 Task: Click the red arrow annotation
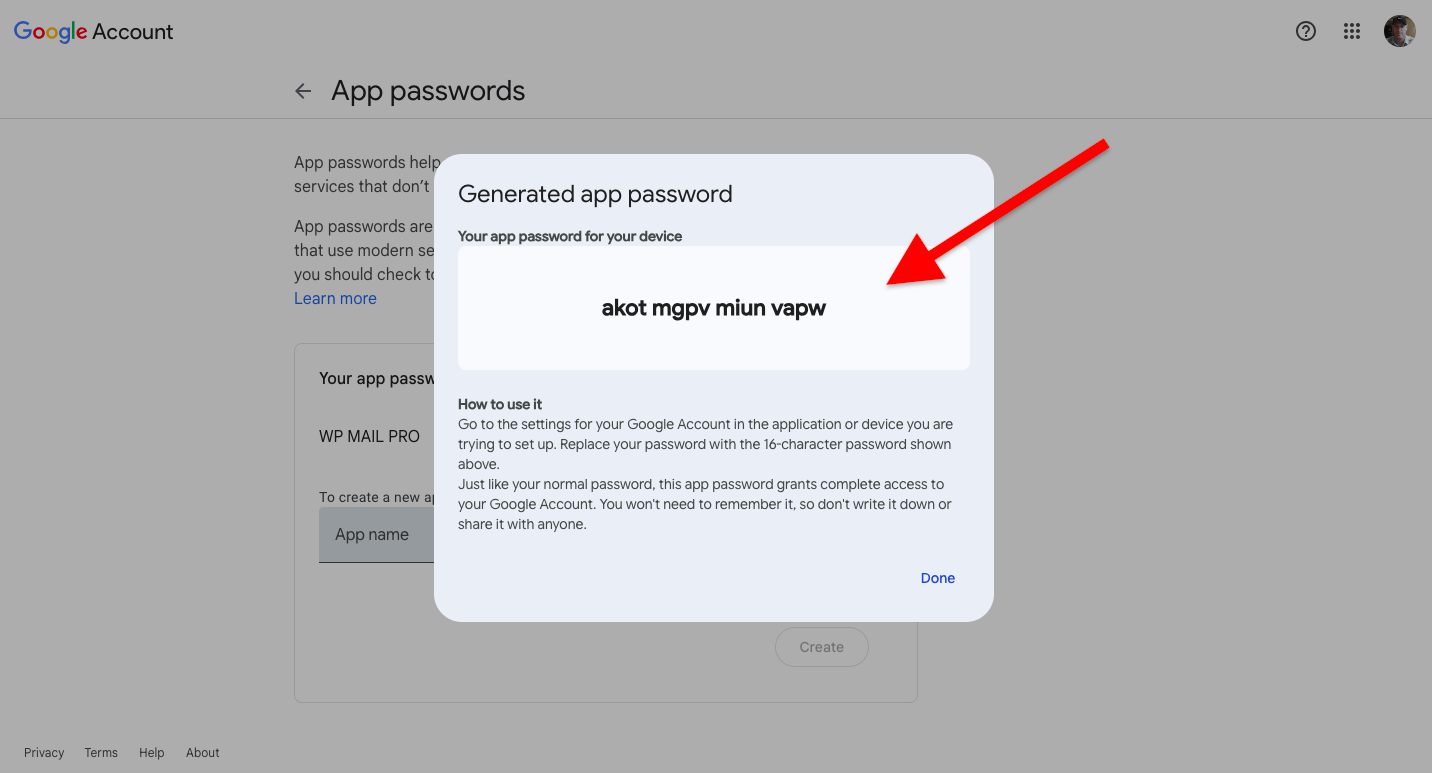click(x=998, y=213)
